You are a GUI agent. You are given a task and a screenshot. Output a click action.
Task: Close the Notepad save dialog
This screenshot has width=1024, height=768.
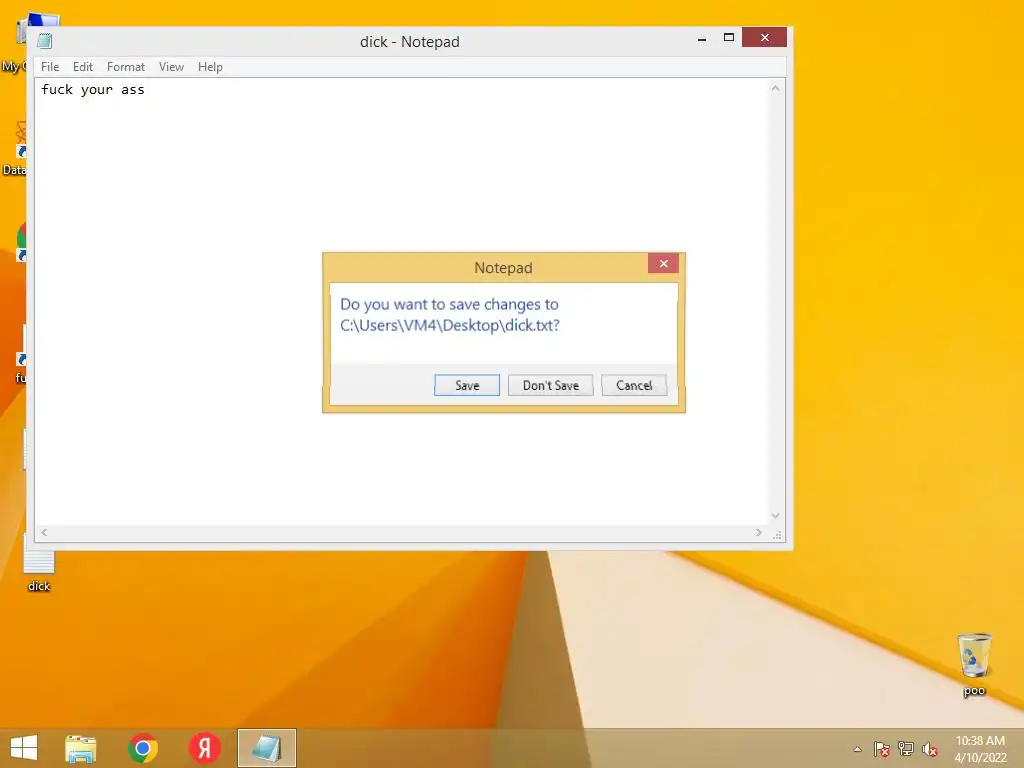coord(664,264)
